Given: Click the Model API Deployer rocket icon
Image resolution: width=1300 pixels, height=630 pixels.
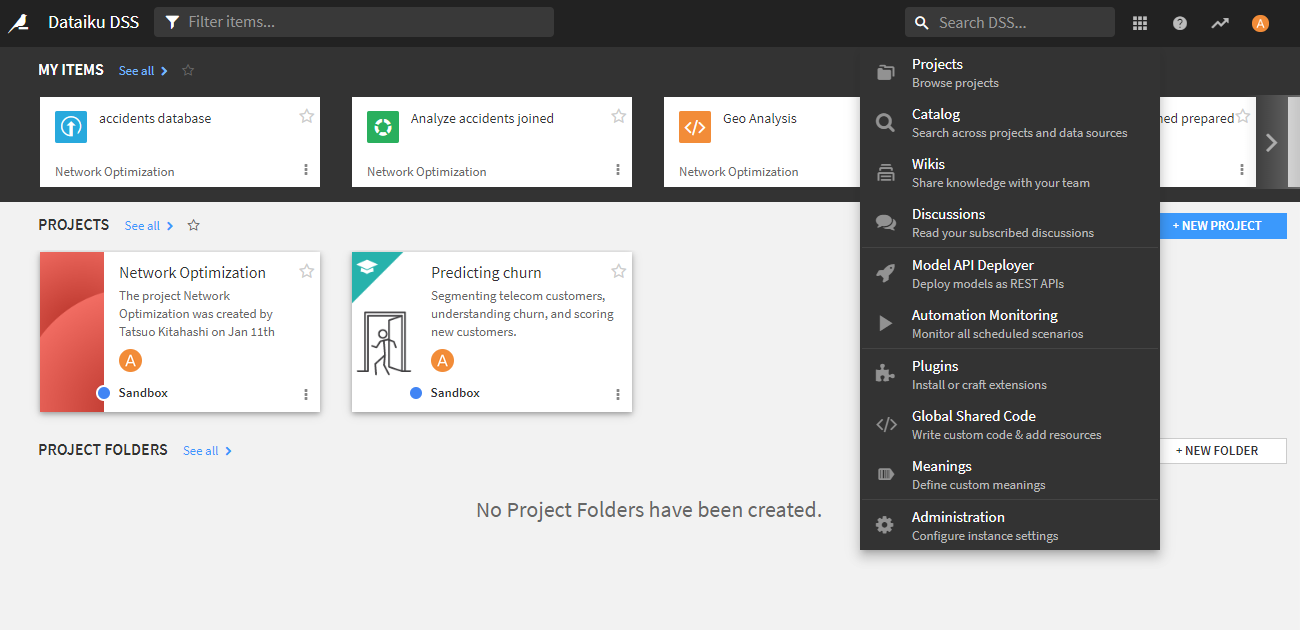Looking at the screenshot, I should tap(886, 274).
